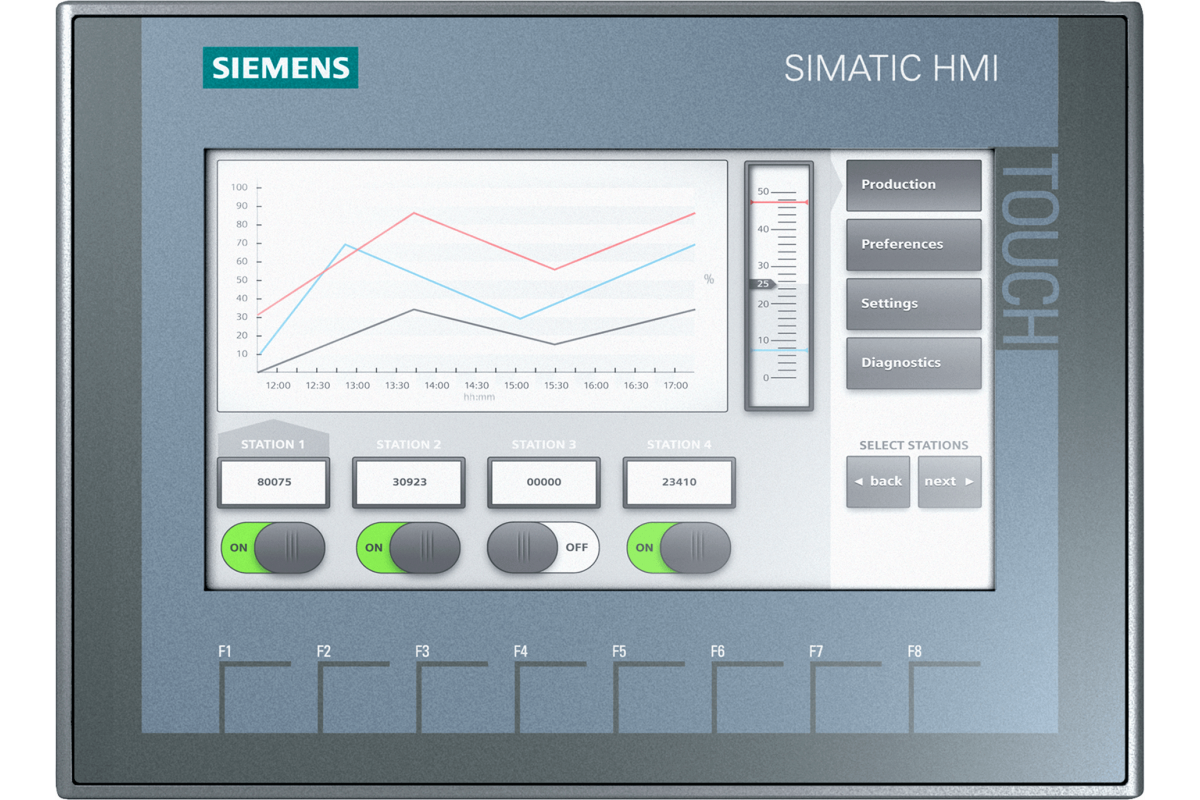This screenshot has width=1200, height=800.
Task: Click the back stations button
Action: pos(878,481)
